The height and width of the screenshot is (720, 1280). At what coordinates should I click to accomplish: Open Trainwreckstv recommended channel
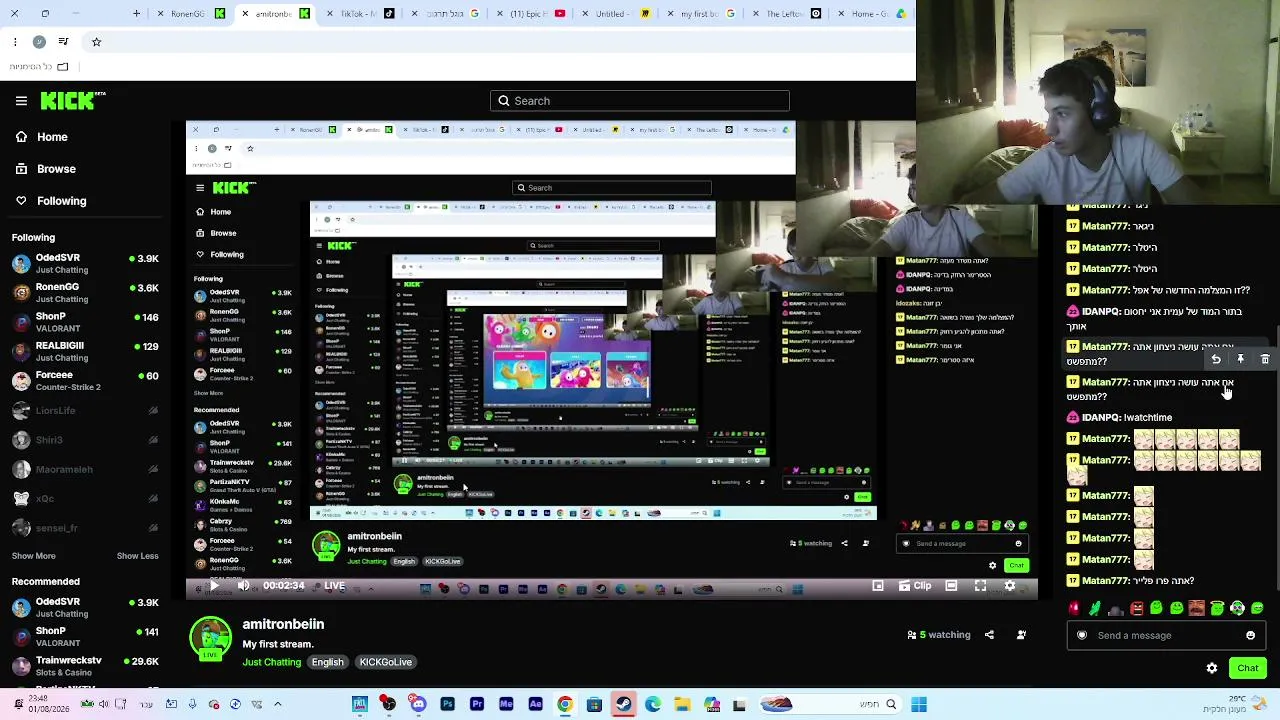(85, 666)
